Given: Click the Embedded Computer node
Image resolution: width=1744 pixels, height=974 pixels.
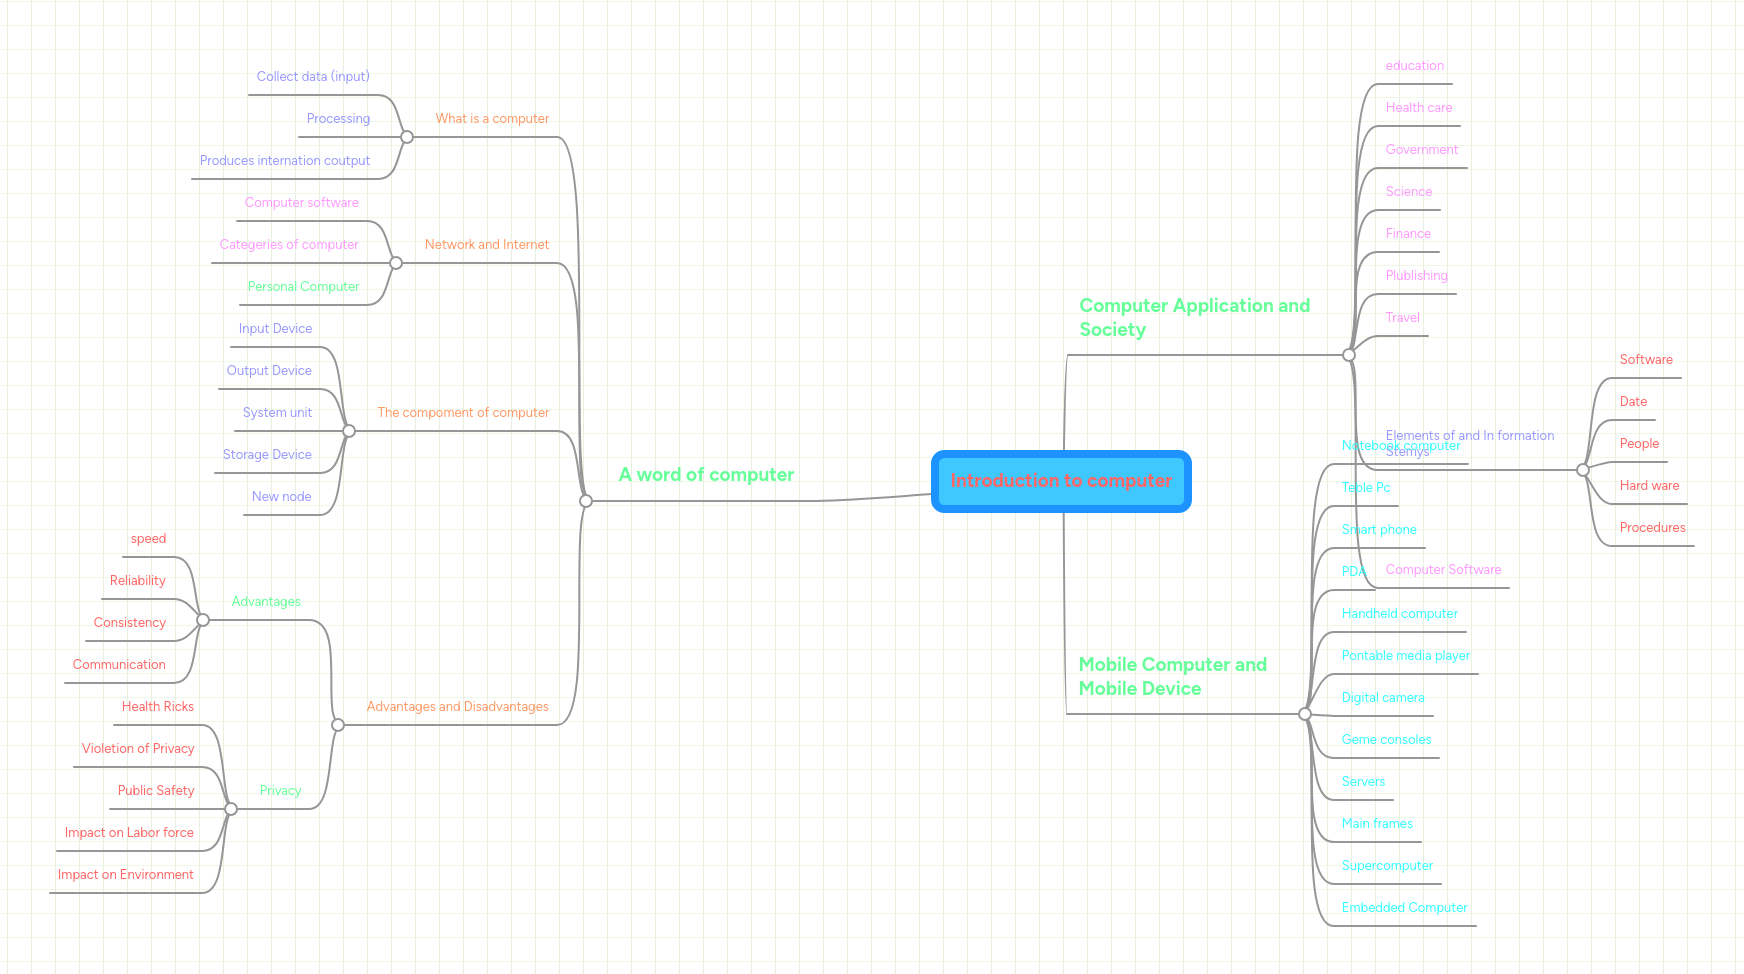Looking at the screenshot, I should point(1404,907).
